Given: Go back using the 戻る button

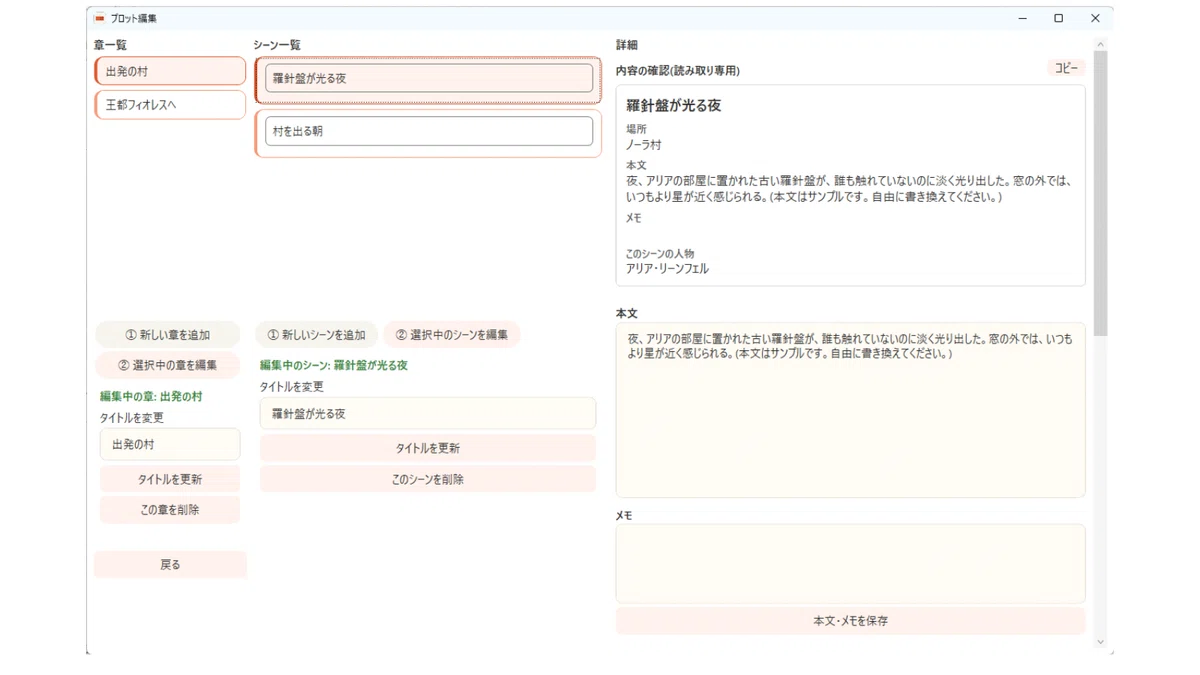Looking at the screenshot, I should pyautogui.click(x=170, y=564).
